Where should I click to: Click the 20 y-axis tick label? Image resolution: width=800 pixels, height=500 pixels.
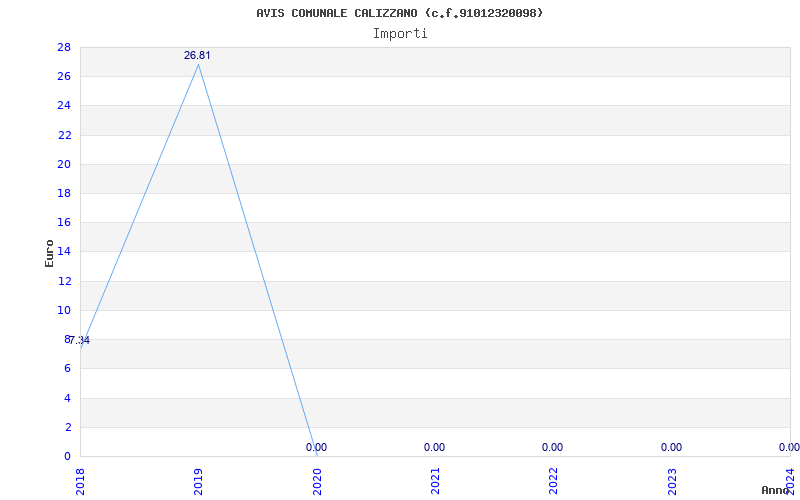click(x=64, y=164)
